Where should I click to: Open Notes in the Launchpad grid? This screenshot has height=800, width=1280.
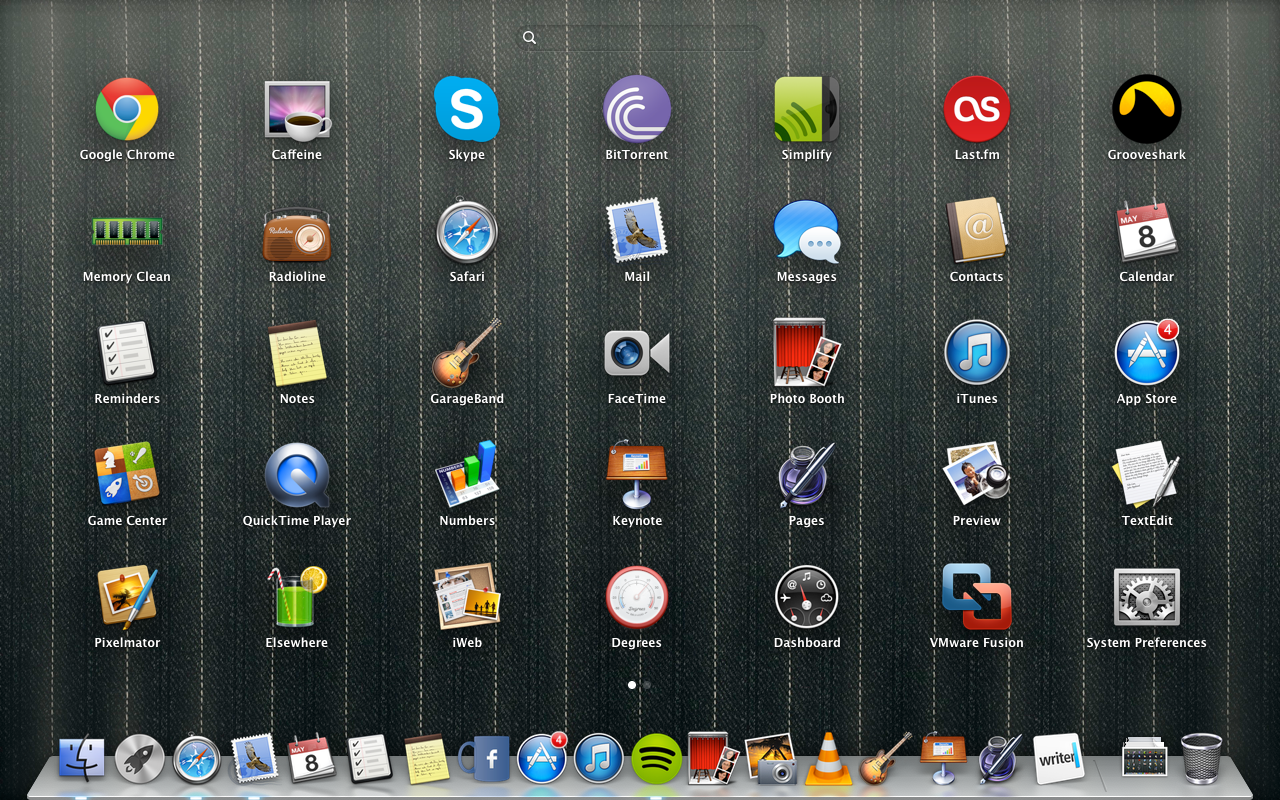[x=297, y=353]
